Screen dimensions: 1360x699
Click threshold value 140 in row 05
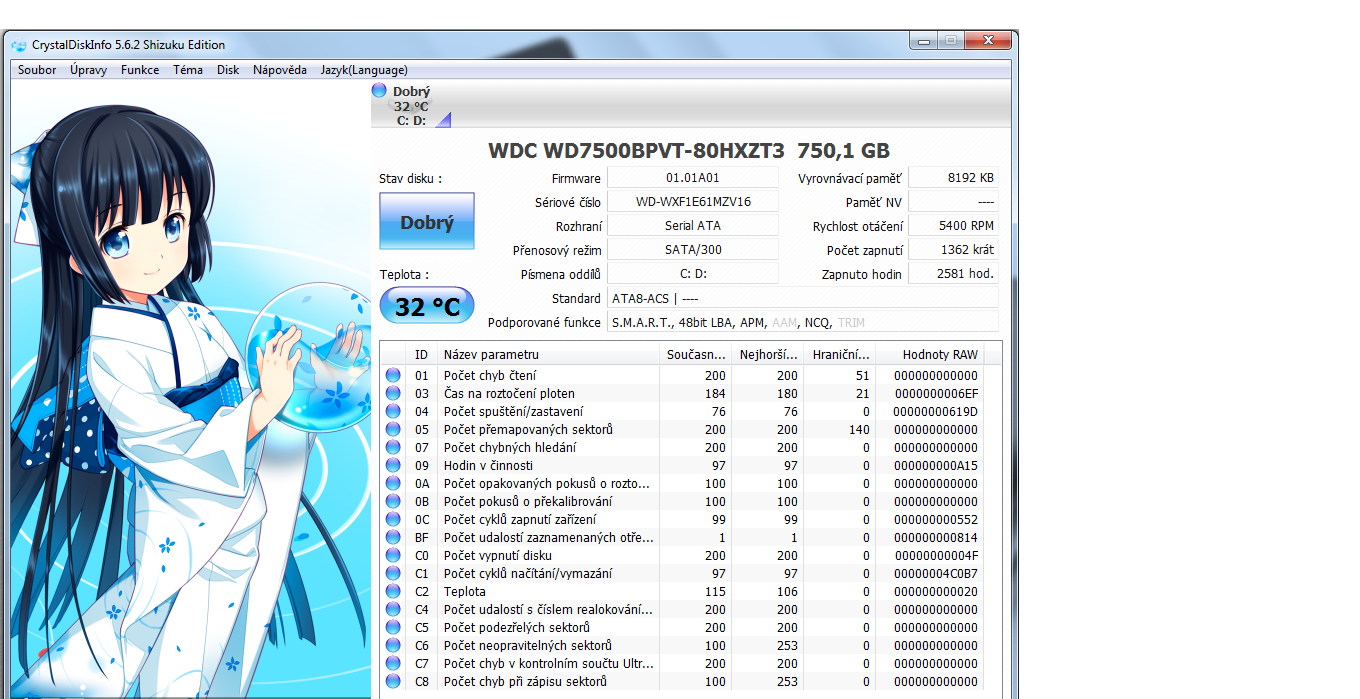click(859, 429)
